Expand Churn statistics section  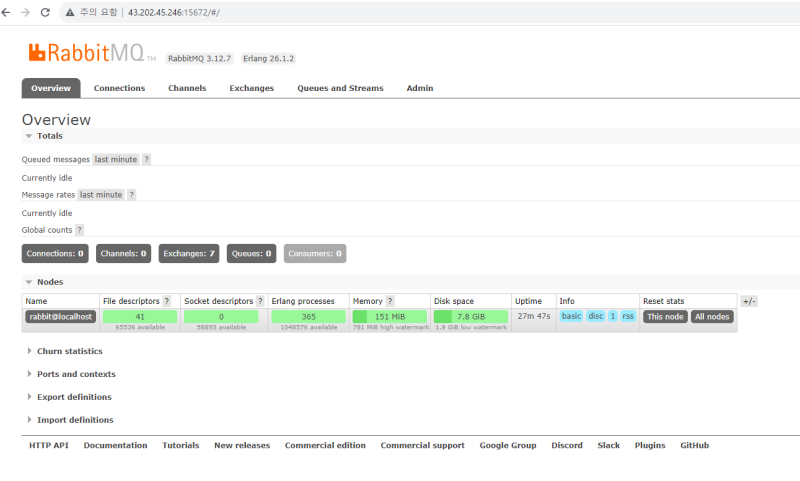[x=69, y=351]
